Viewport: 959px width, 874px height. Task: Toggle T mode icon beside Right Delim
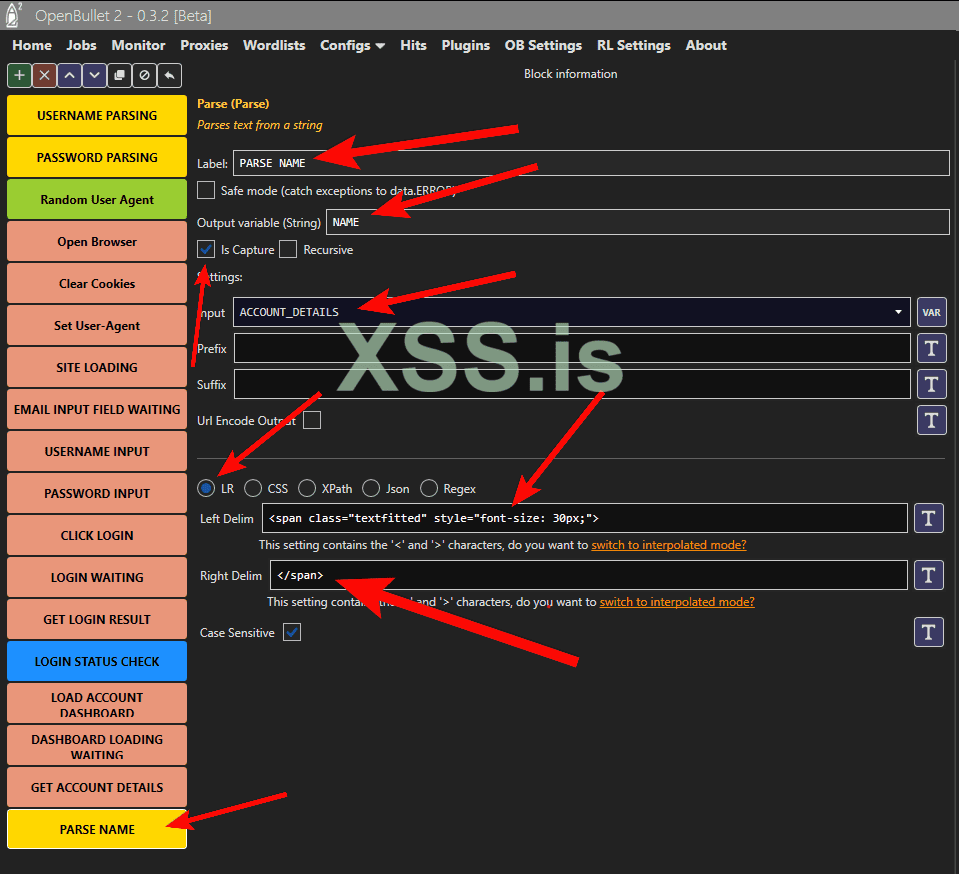pyautogui.click(x=928, y=575)
